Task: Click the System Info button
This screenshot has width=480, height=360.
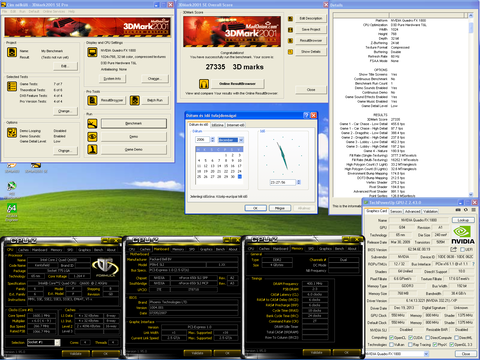Action: (x=112, y=79)
